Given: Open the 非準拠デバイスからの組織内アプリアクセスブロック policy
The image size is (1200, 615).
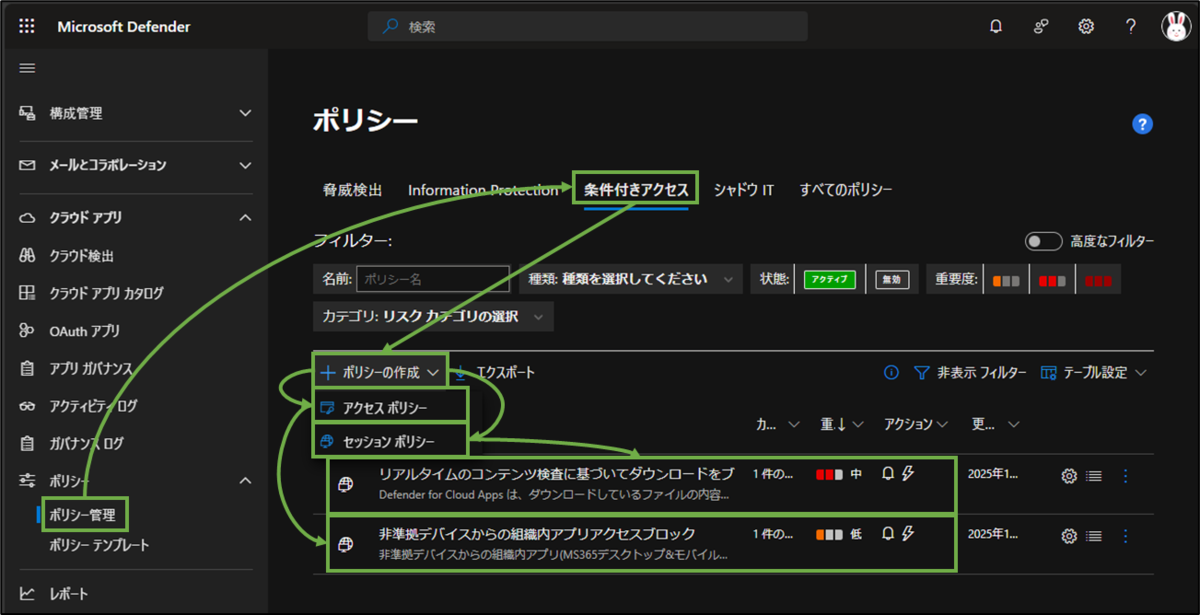Looking at the screenshot, I should pyautogui.click(x=537, y=533).
